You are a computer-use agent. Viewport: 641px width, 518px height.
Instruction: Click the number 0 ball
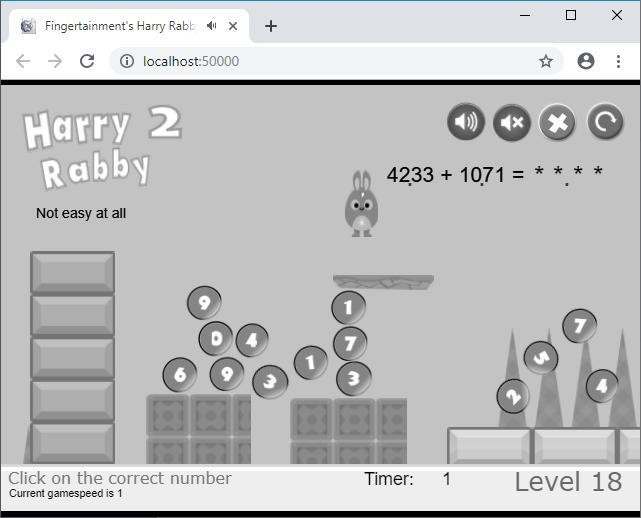tap(216, 339)
